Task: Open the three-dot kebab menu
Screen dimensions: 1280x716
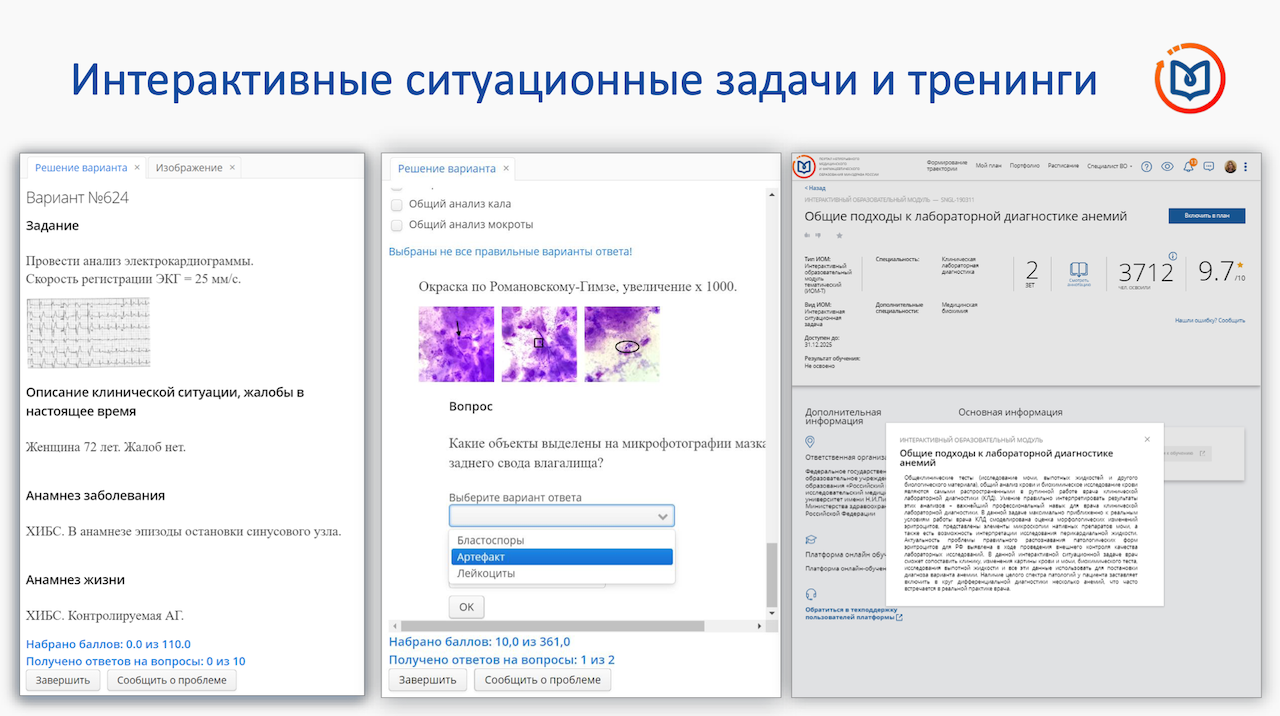Action: 1245,166
